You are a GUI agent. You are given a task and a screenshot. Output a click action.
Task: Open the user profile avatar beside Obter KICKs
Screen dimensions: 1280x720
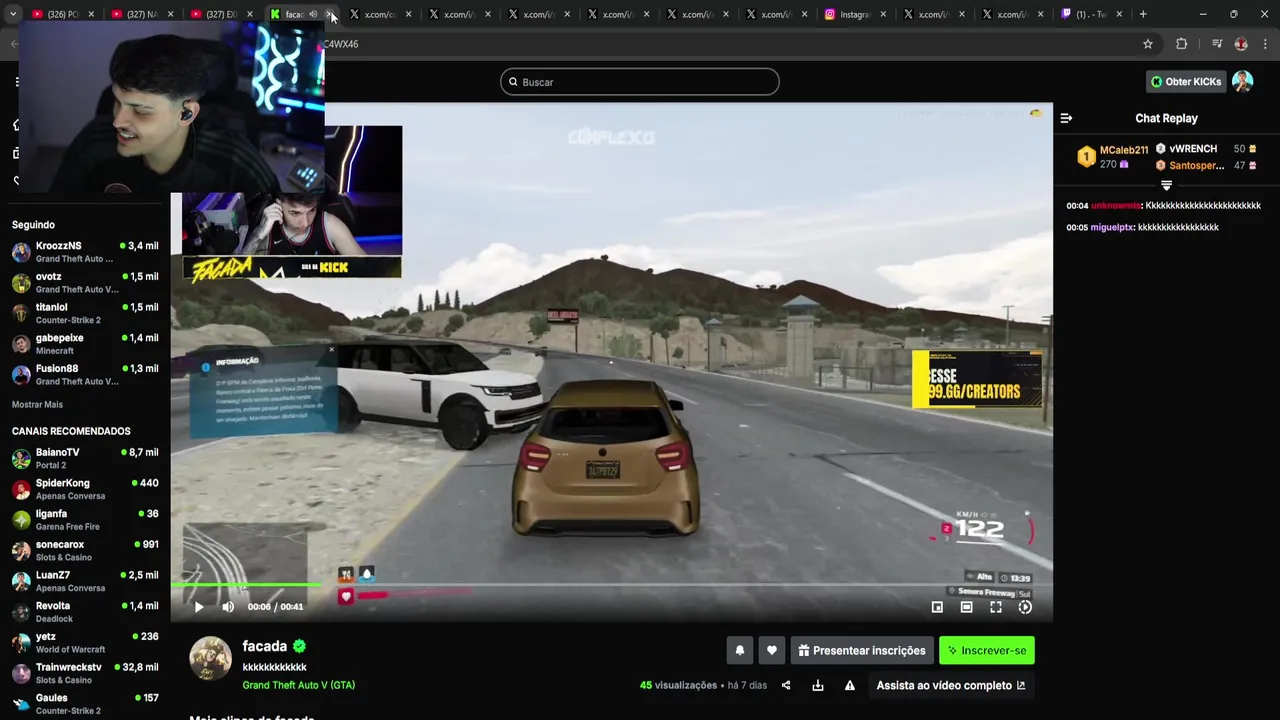1243,82
